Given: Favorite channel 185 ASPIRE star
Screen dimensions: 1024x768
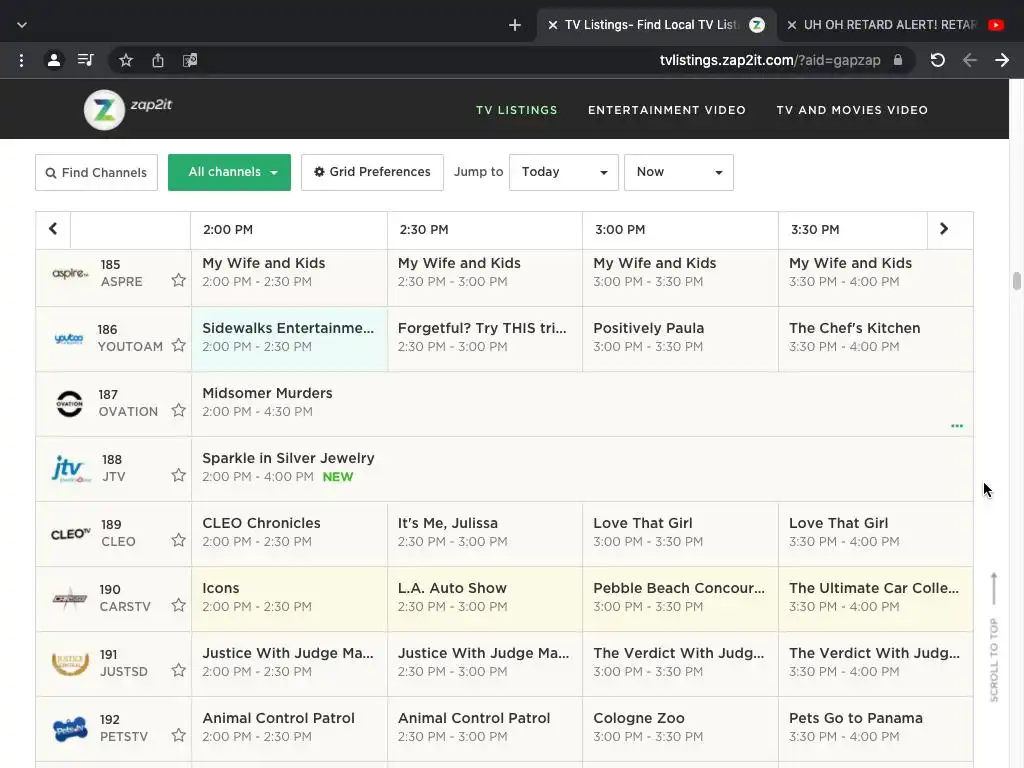Looking at the screenshot, I should 178,280.
